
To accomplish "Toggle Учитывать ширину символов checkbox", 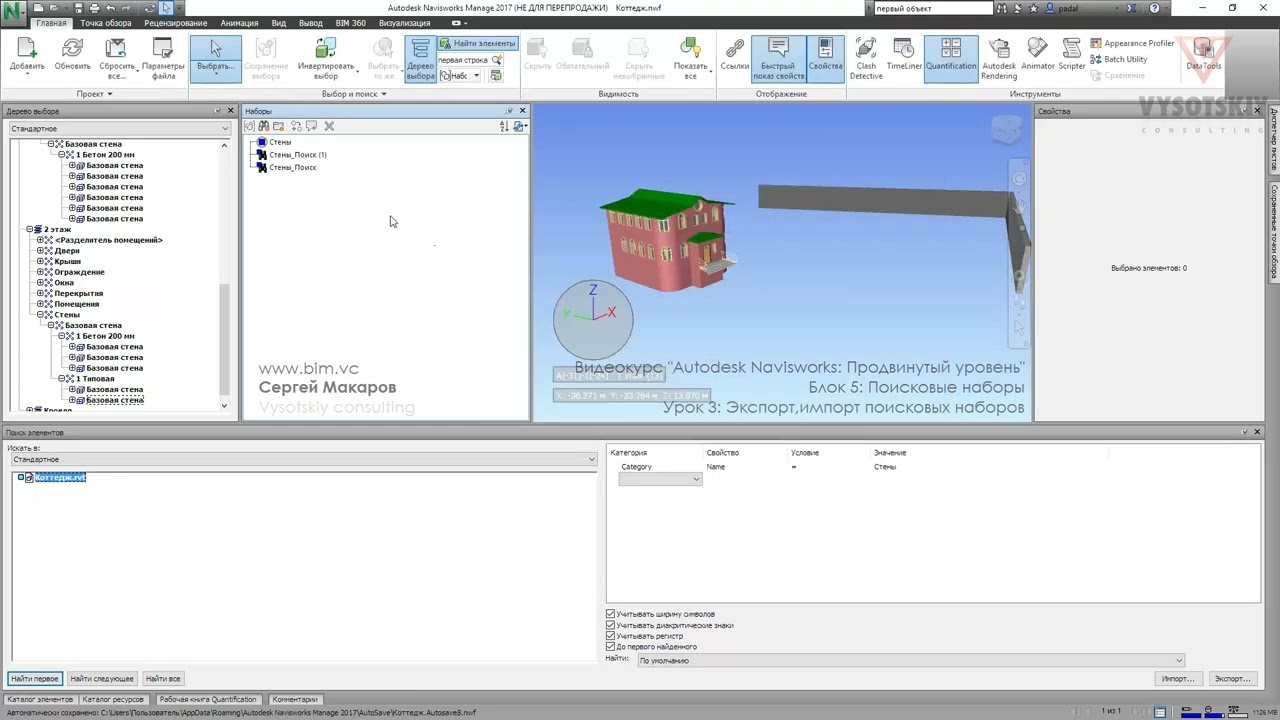I will (x=611, y=614).
